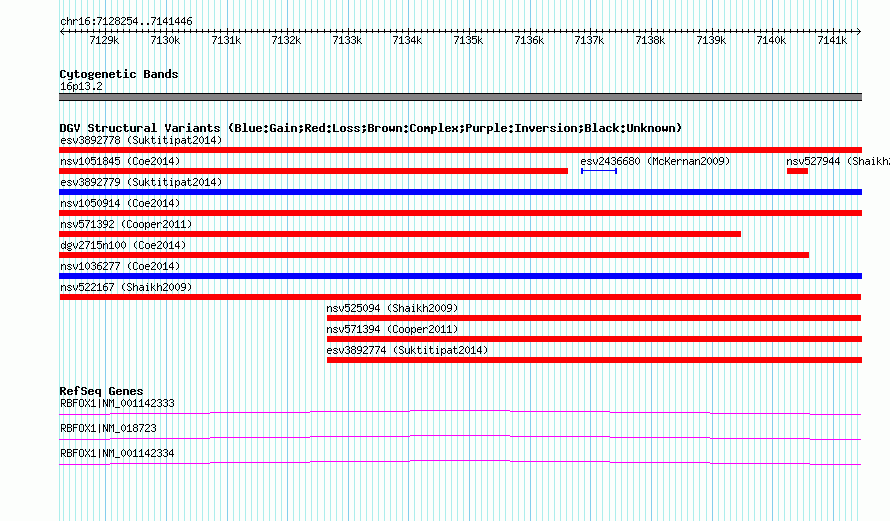Click the Cytogenetic Bands track title
This screenshot has width=890, height=521.
pos(119,74)
